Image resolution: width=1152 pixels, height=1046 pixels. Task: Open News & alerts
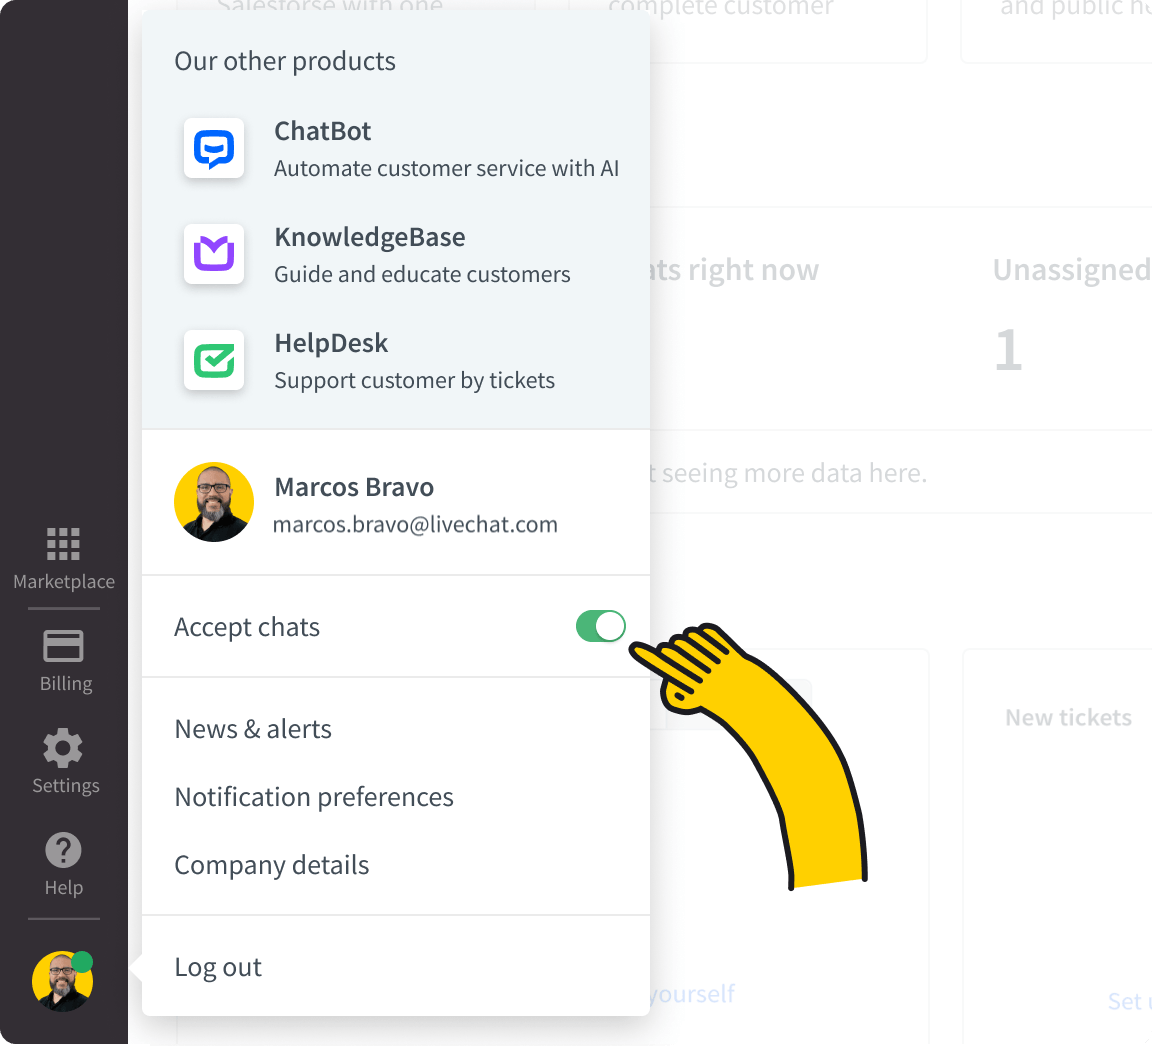coord(253,729)
